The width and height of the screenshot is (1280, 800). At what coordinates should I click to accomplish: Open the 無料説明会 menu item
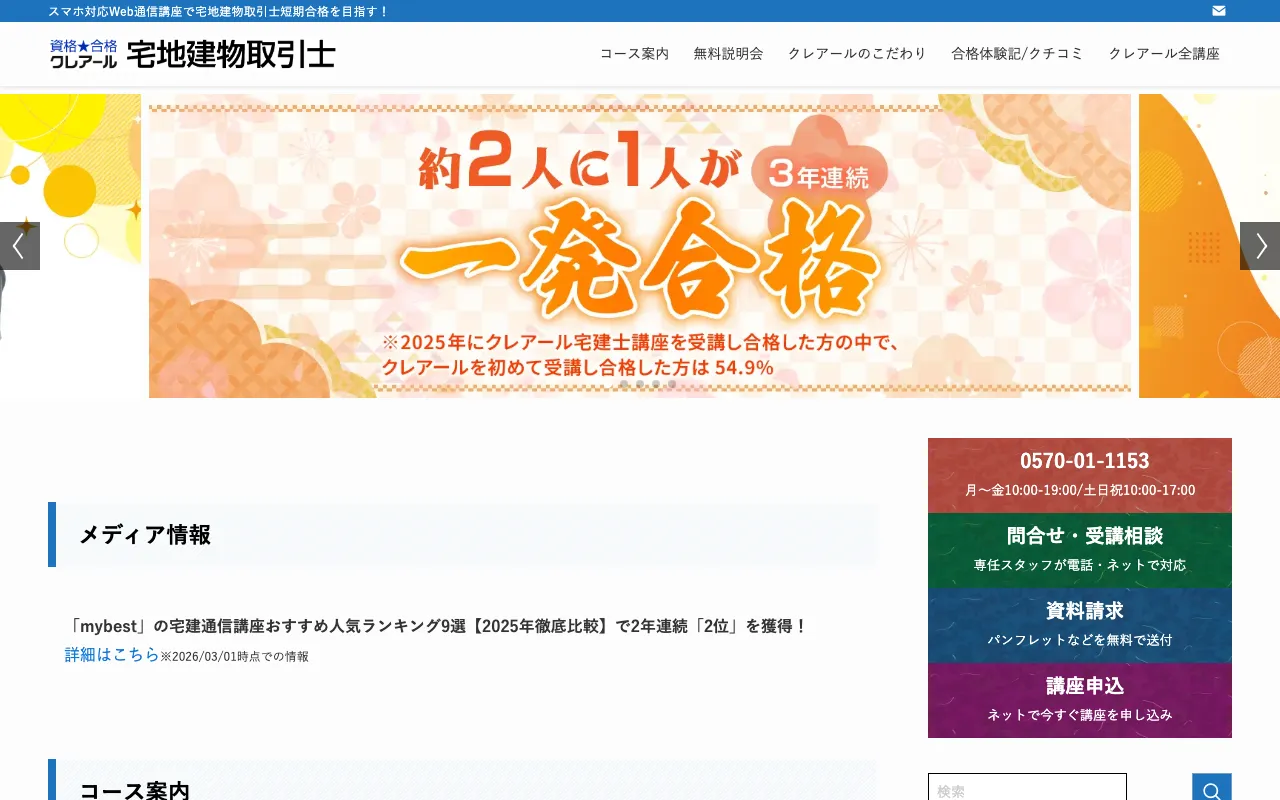tap(728, 54)
